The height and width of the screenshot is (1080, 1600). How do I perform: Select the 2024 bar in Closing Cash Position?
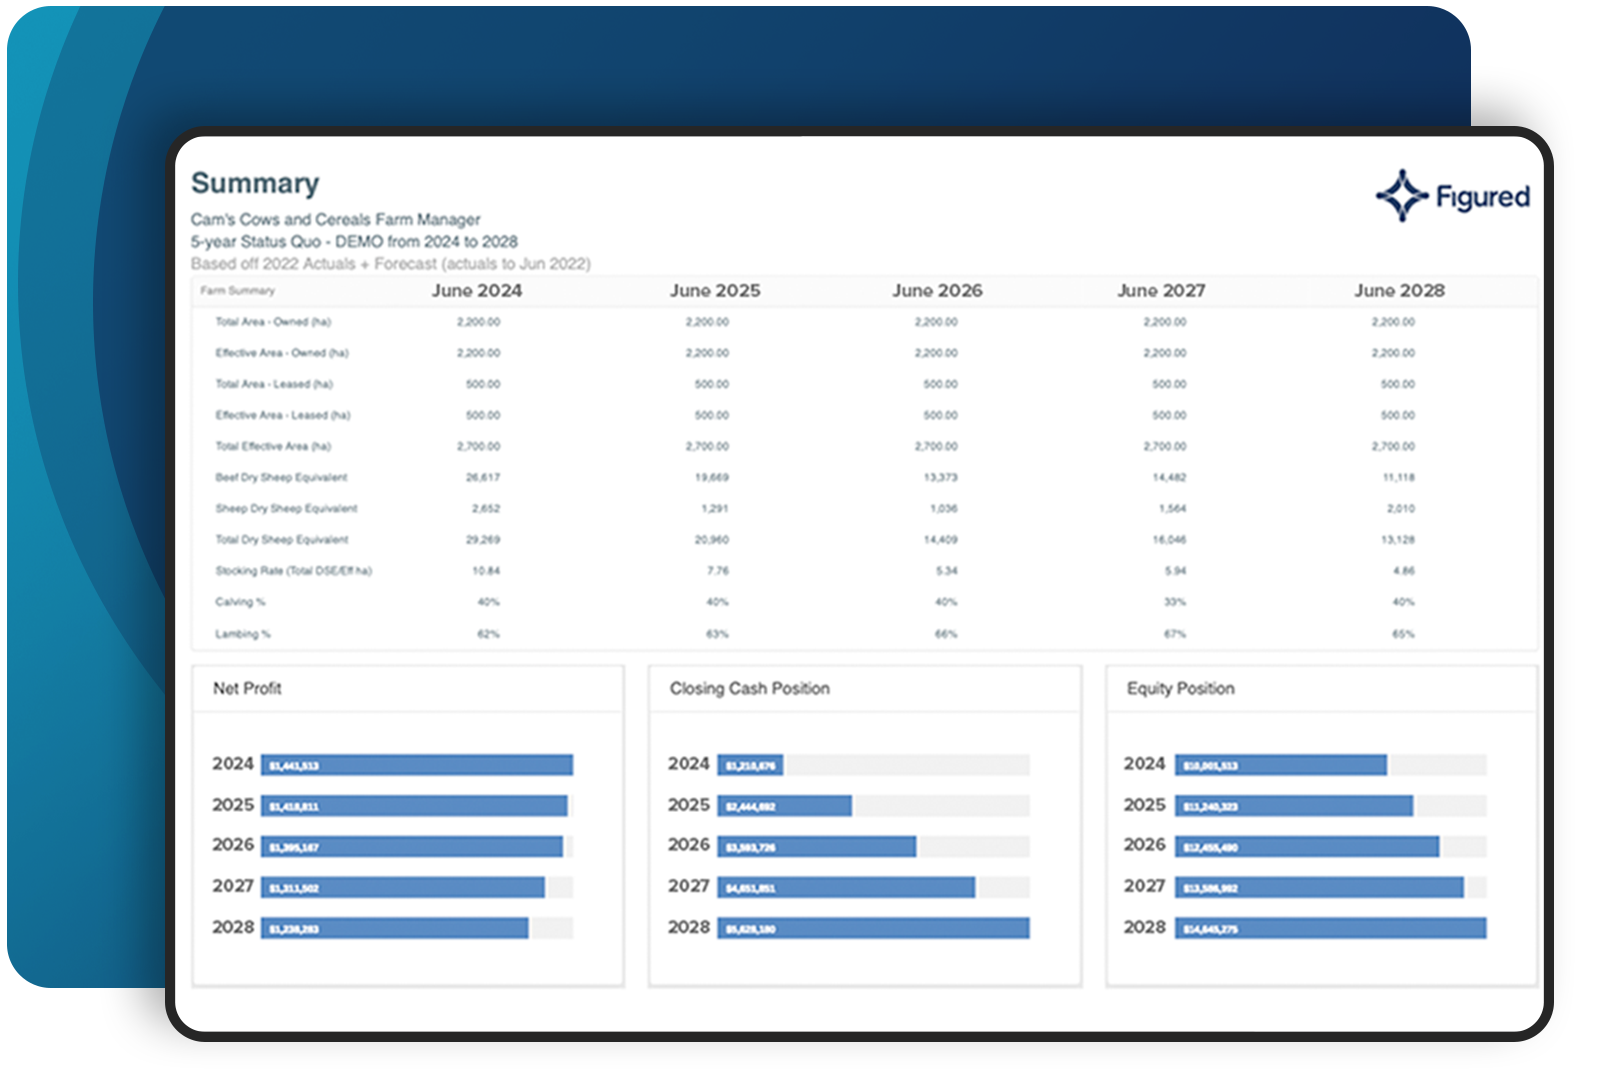click(x=750, y=765)
